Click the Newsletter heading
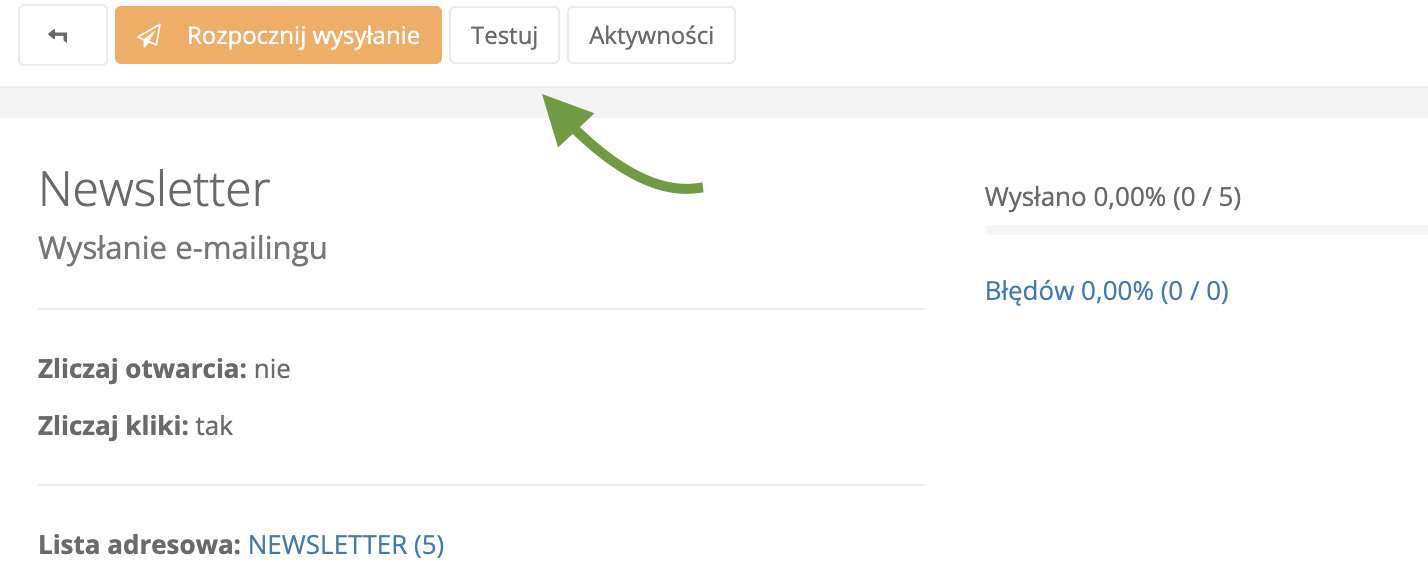The width and height of the screenshot is (1428, 580). coord(154,189)
